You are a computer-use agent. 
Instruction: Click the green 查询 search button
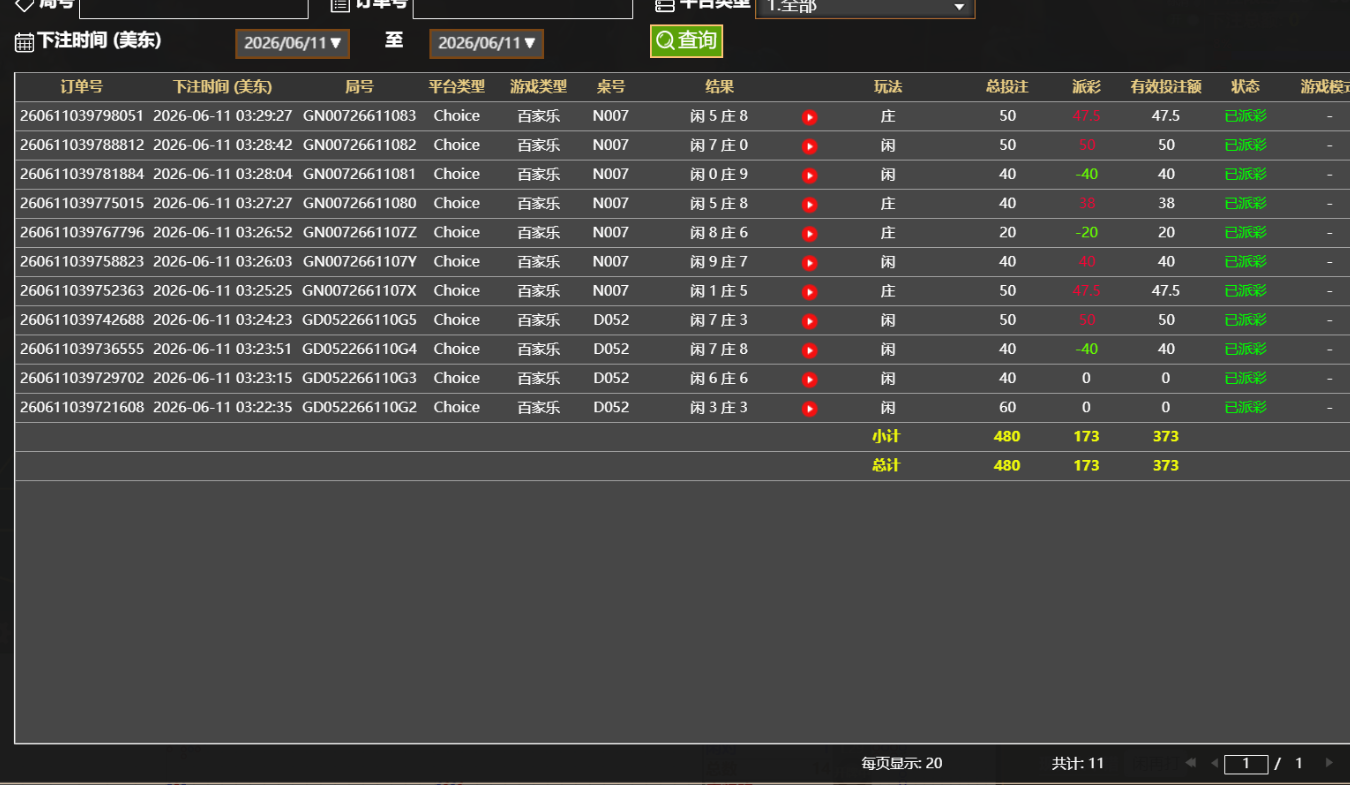pyautogui.click(x=686, y=41)
